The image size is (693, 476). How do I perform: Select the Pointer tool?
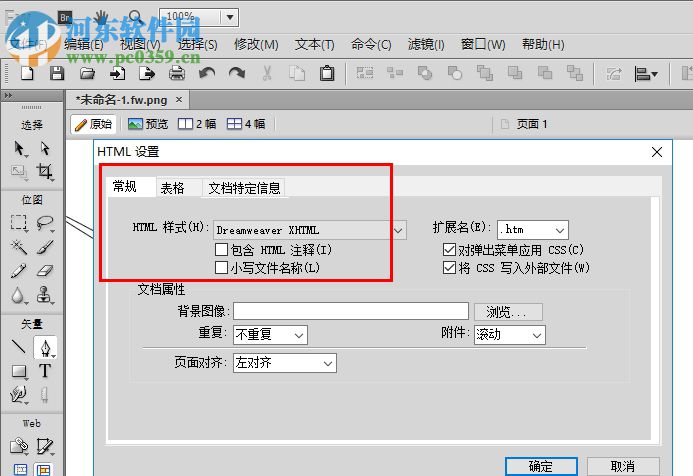(19, 149)
